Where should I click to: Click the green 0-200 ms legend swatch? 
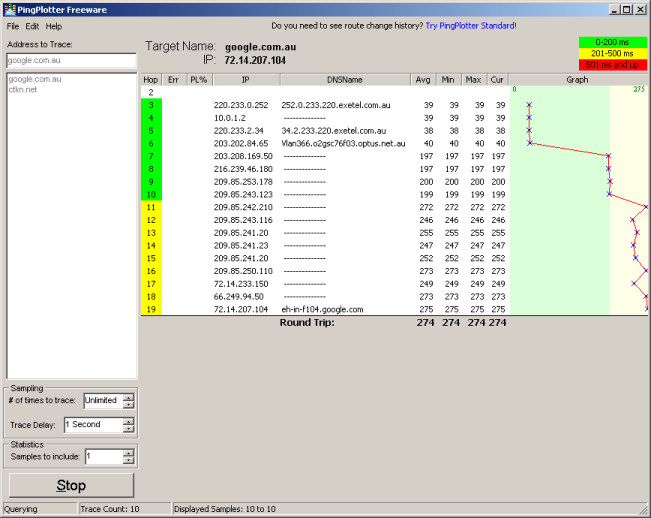click(x=613, y=42)
